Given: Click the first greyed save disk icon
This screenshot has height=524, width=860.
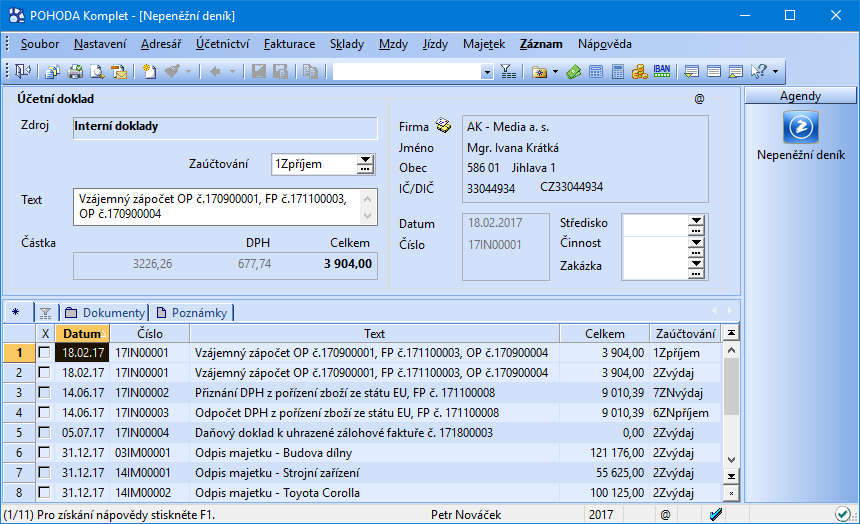Looking at the screenshot, I should tap(258, 71).
